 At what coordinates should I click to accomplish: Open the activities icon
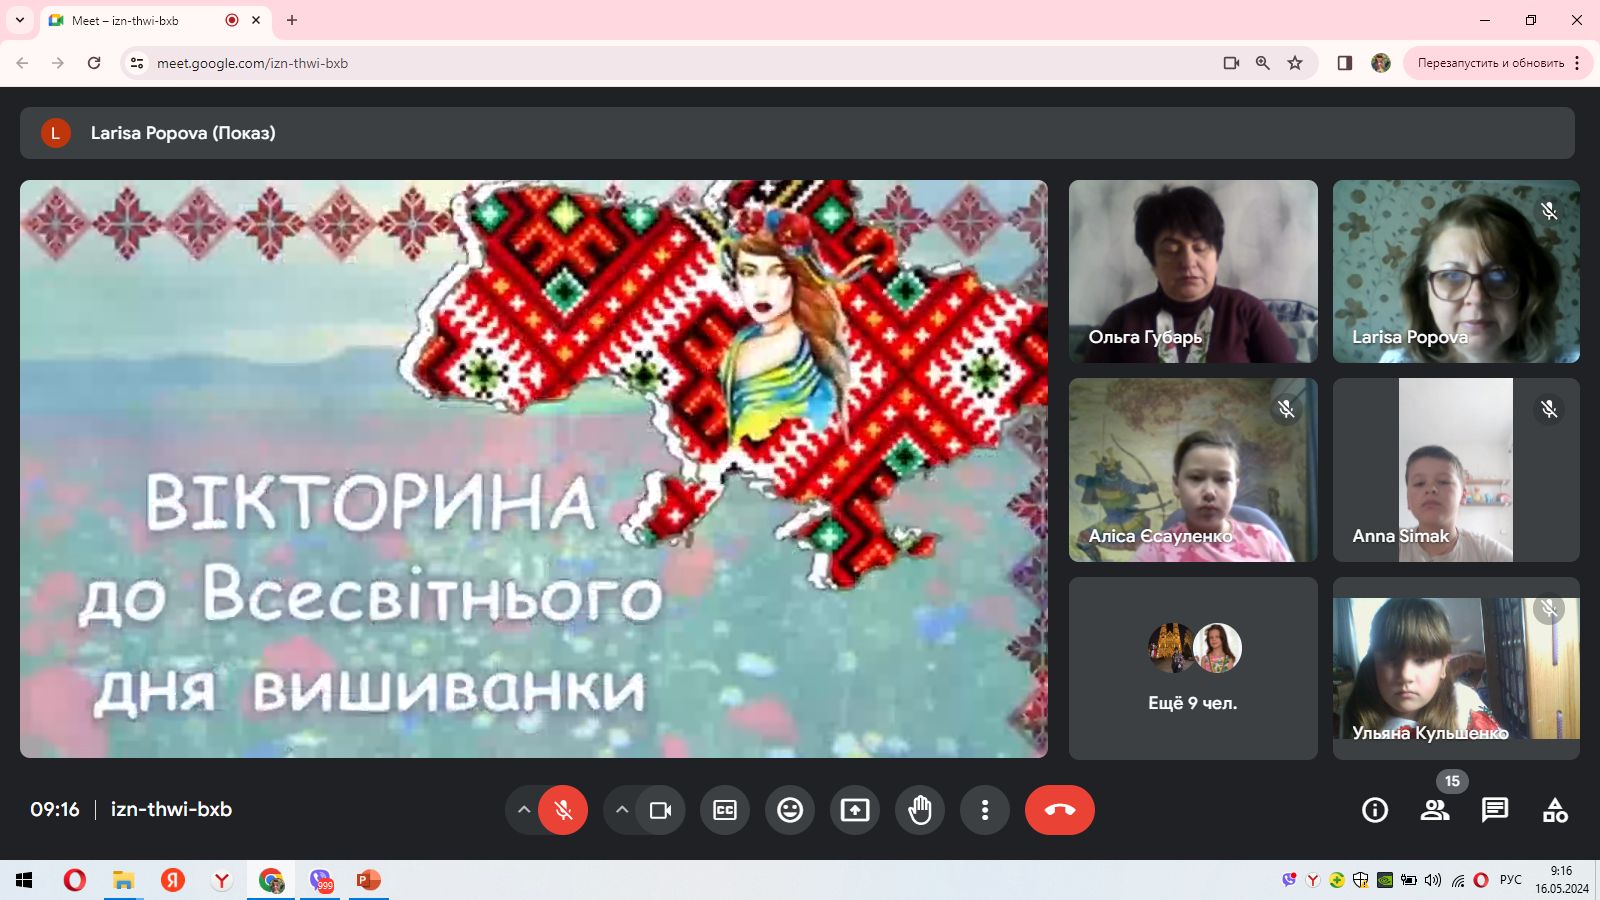click(x=1555, y=810)
